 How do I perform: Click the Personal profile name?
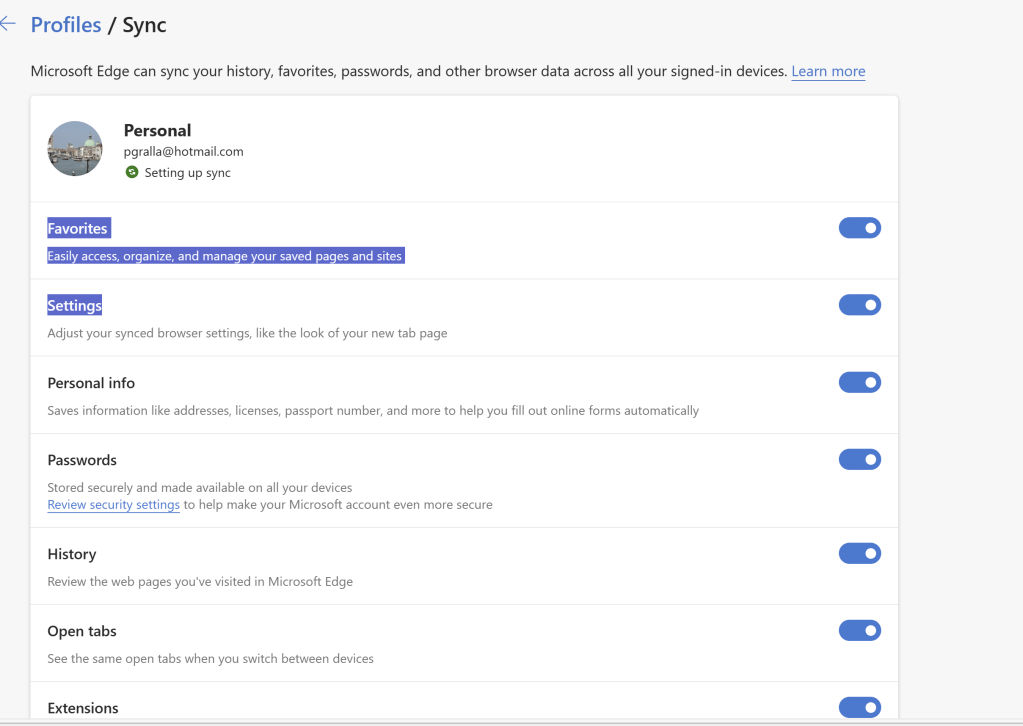[x=157, y=130]
